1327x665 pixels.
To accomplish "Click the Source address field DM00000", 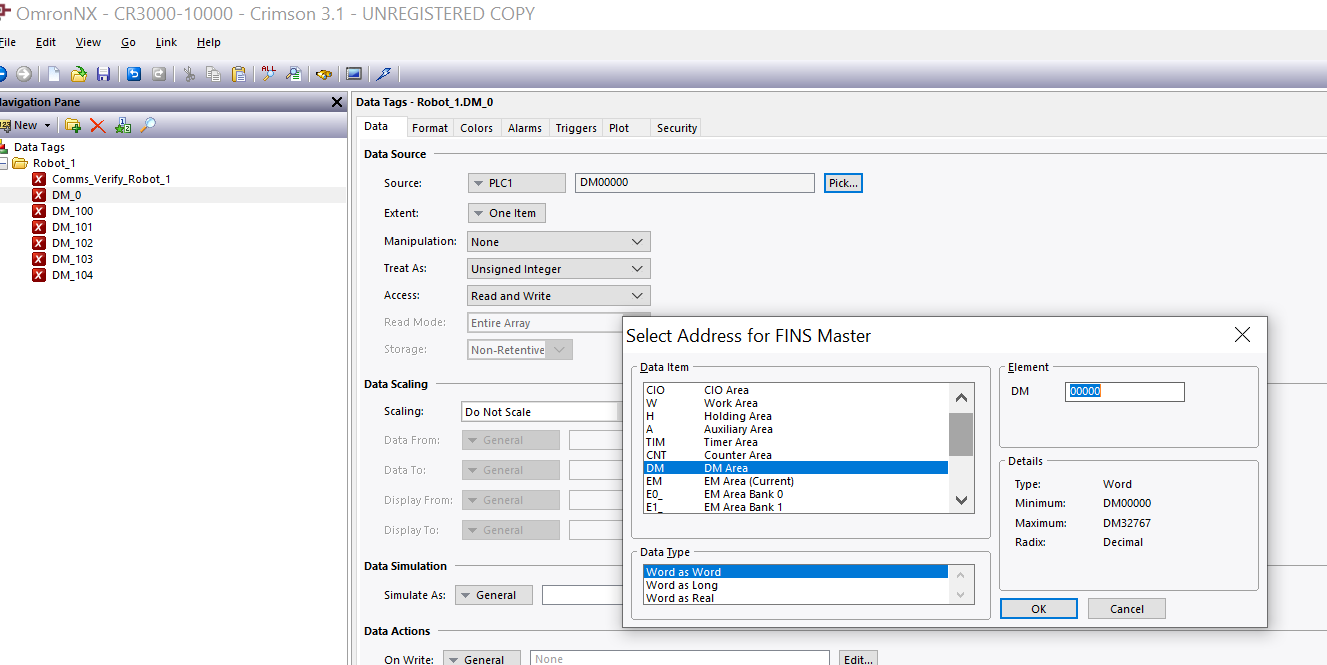I will point(695,183).
